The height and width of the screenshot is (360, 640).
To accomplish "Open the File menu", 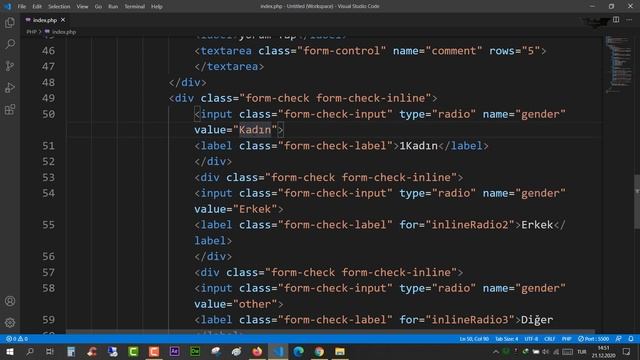I will tap(22, 6).
